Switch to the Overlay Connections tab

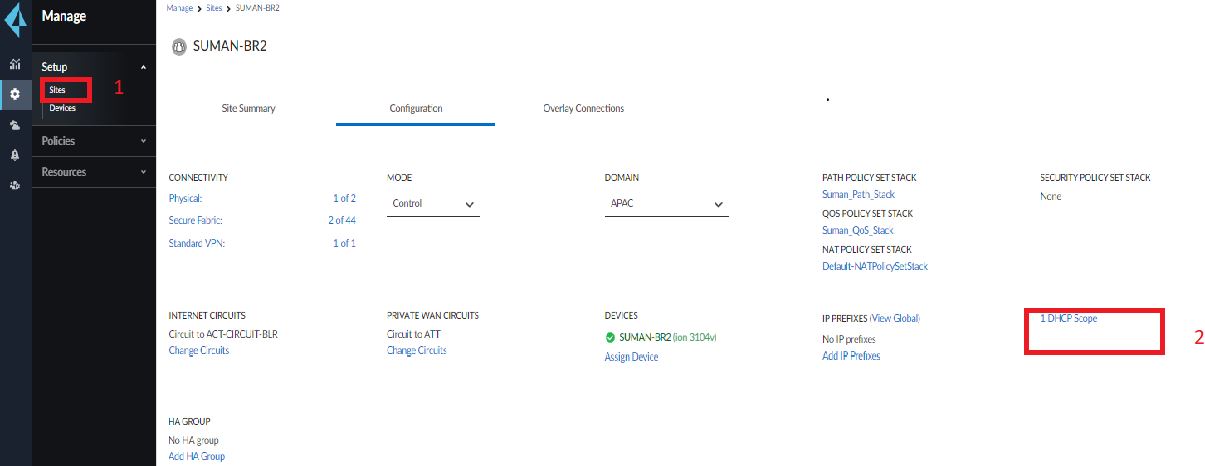[x=583, y=108]
